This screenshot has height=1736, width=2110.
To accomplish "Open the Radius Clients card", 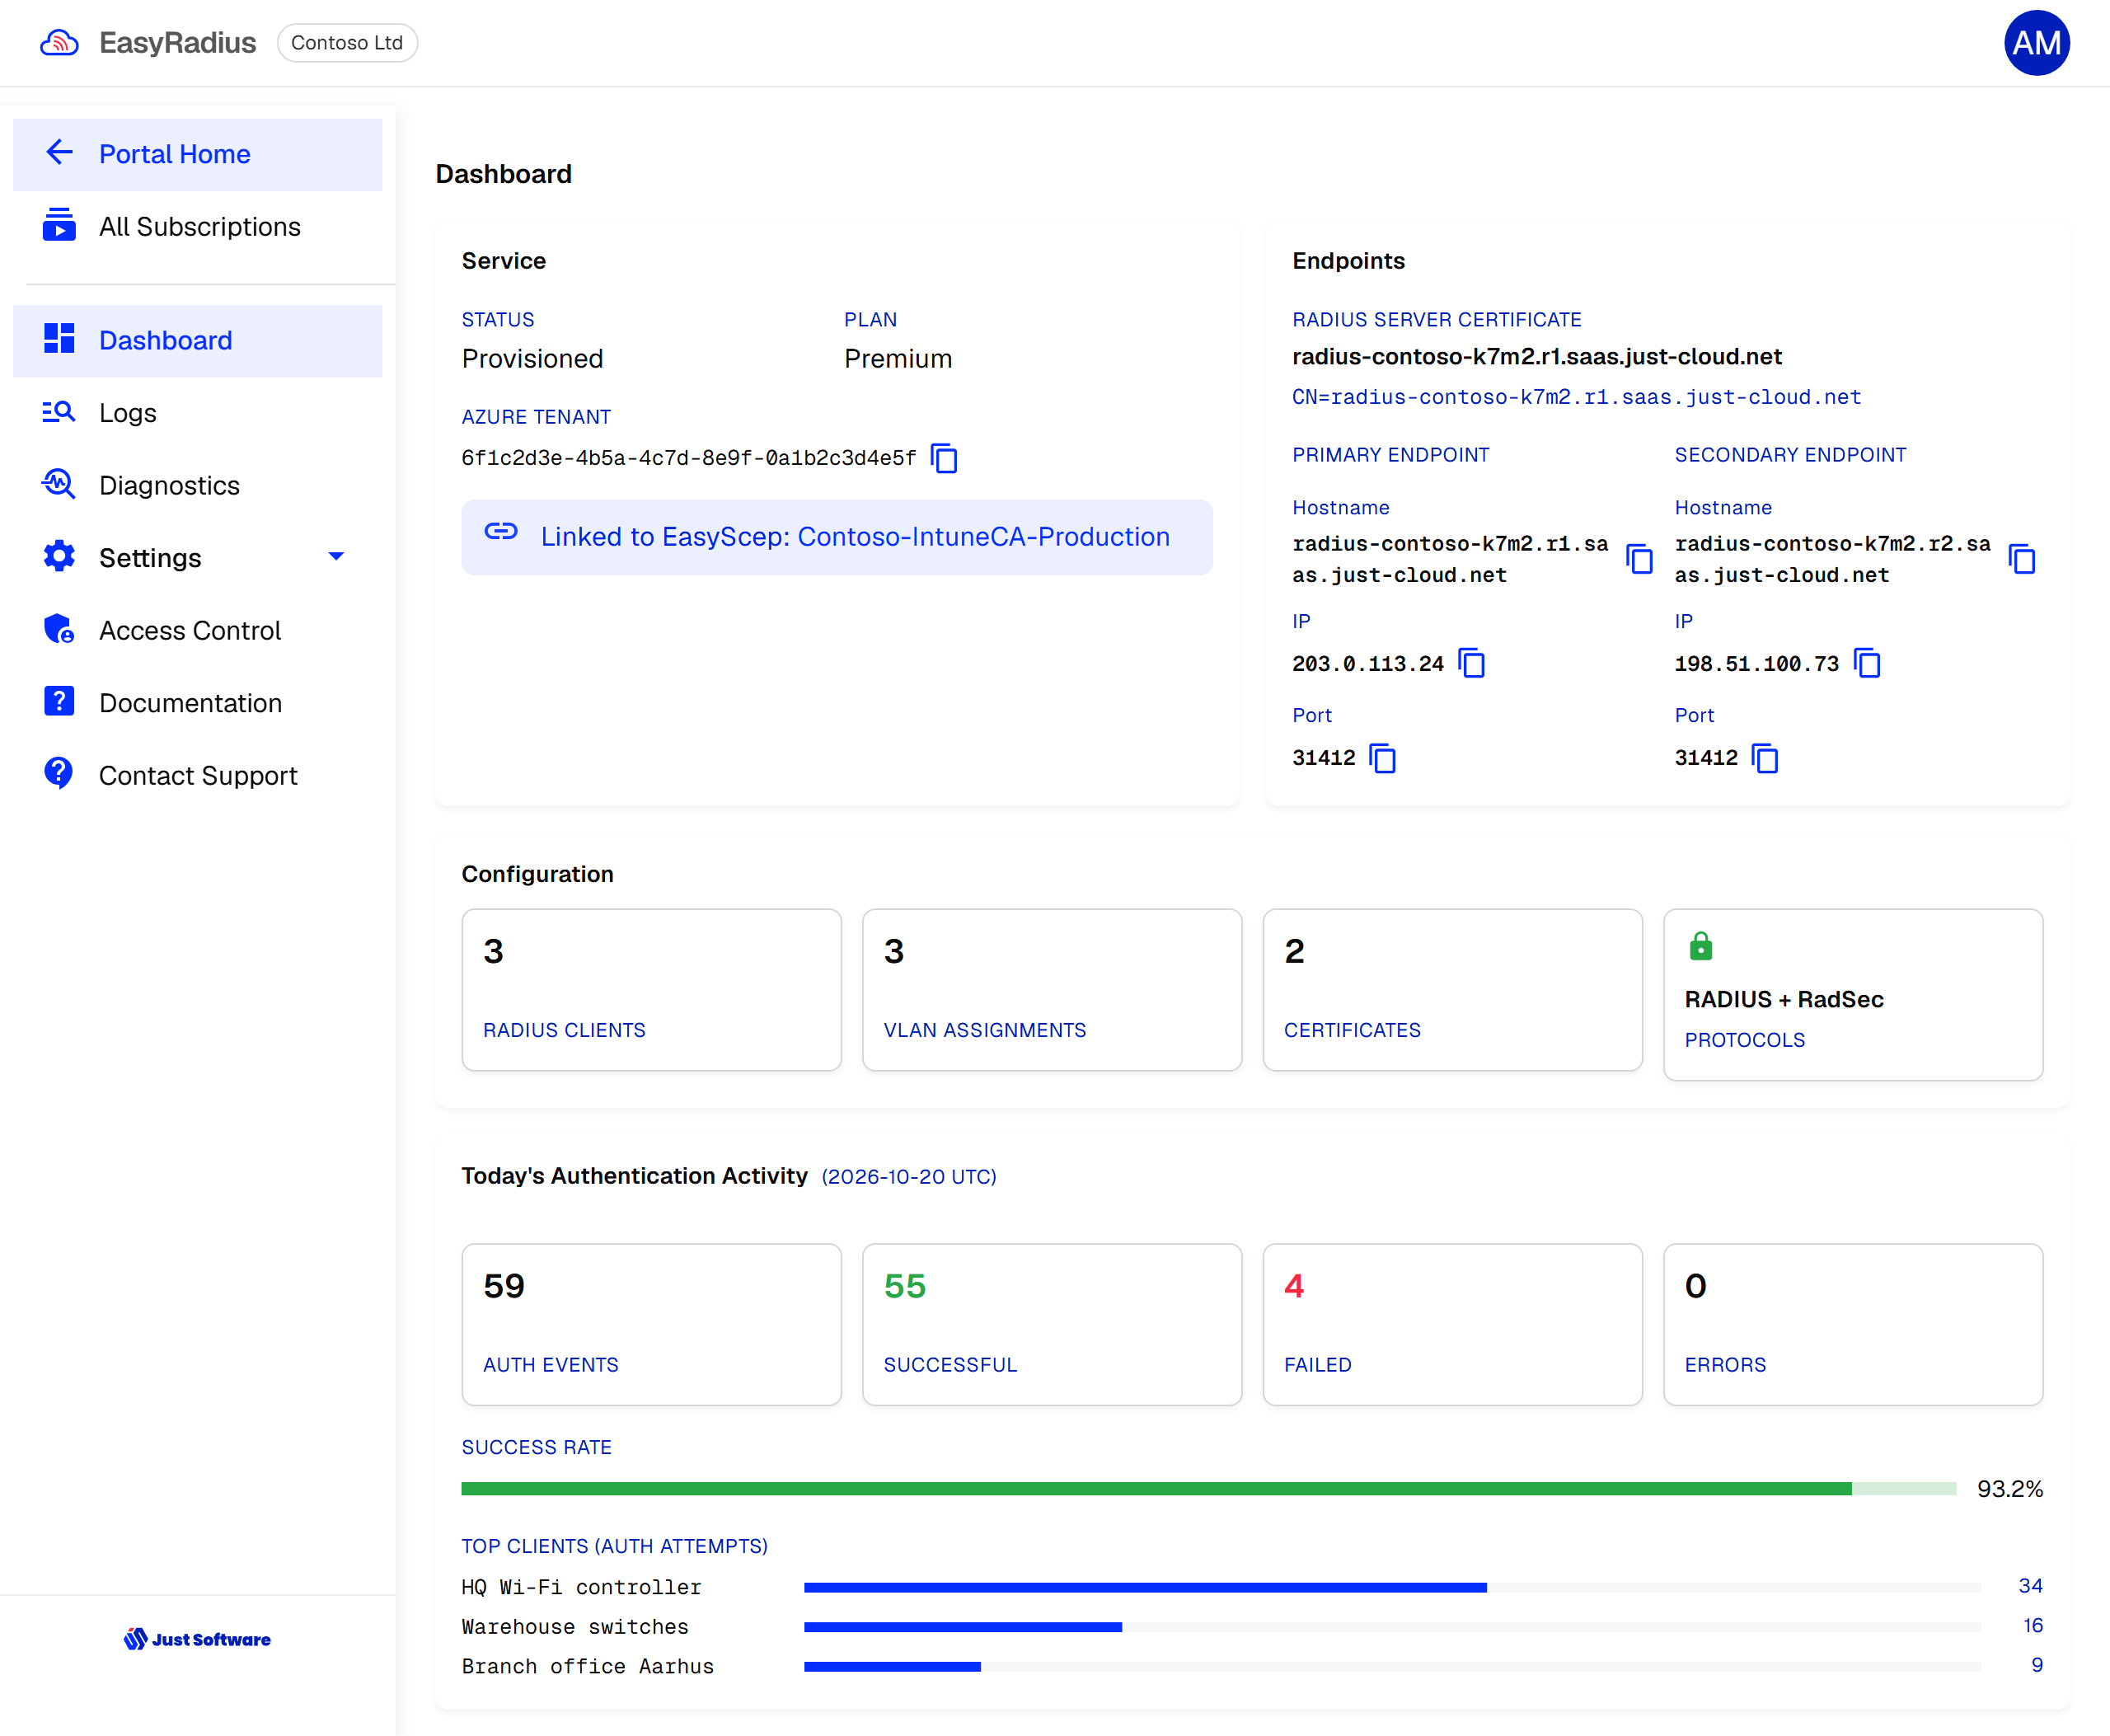I will 651,990.
